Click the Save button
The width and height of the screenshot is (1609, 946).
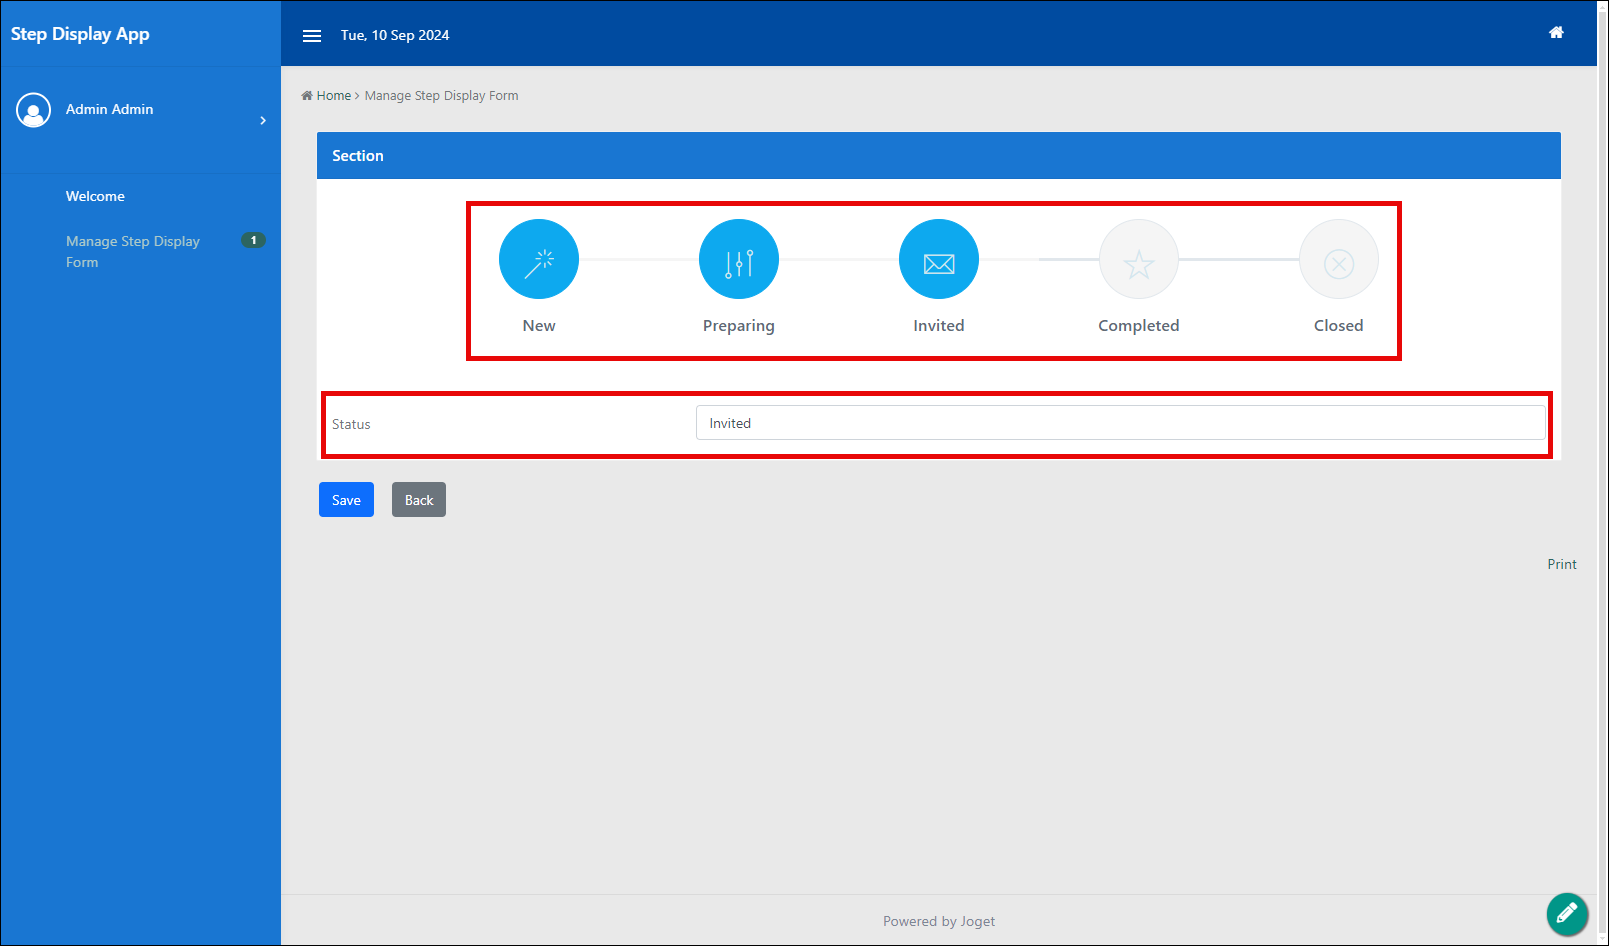coord(346,500)
